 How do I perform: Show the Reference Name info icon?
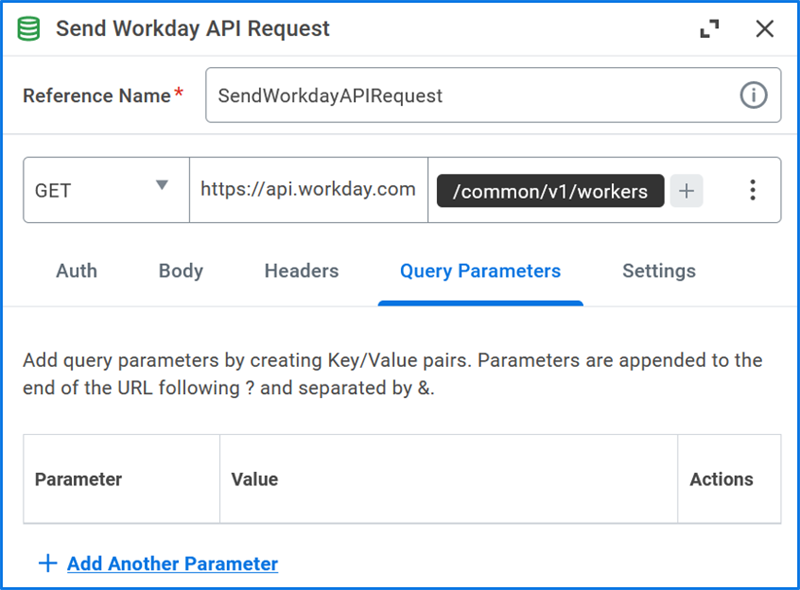753,95
